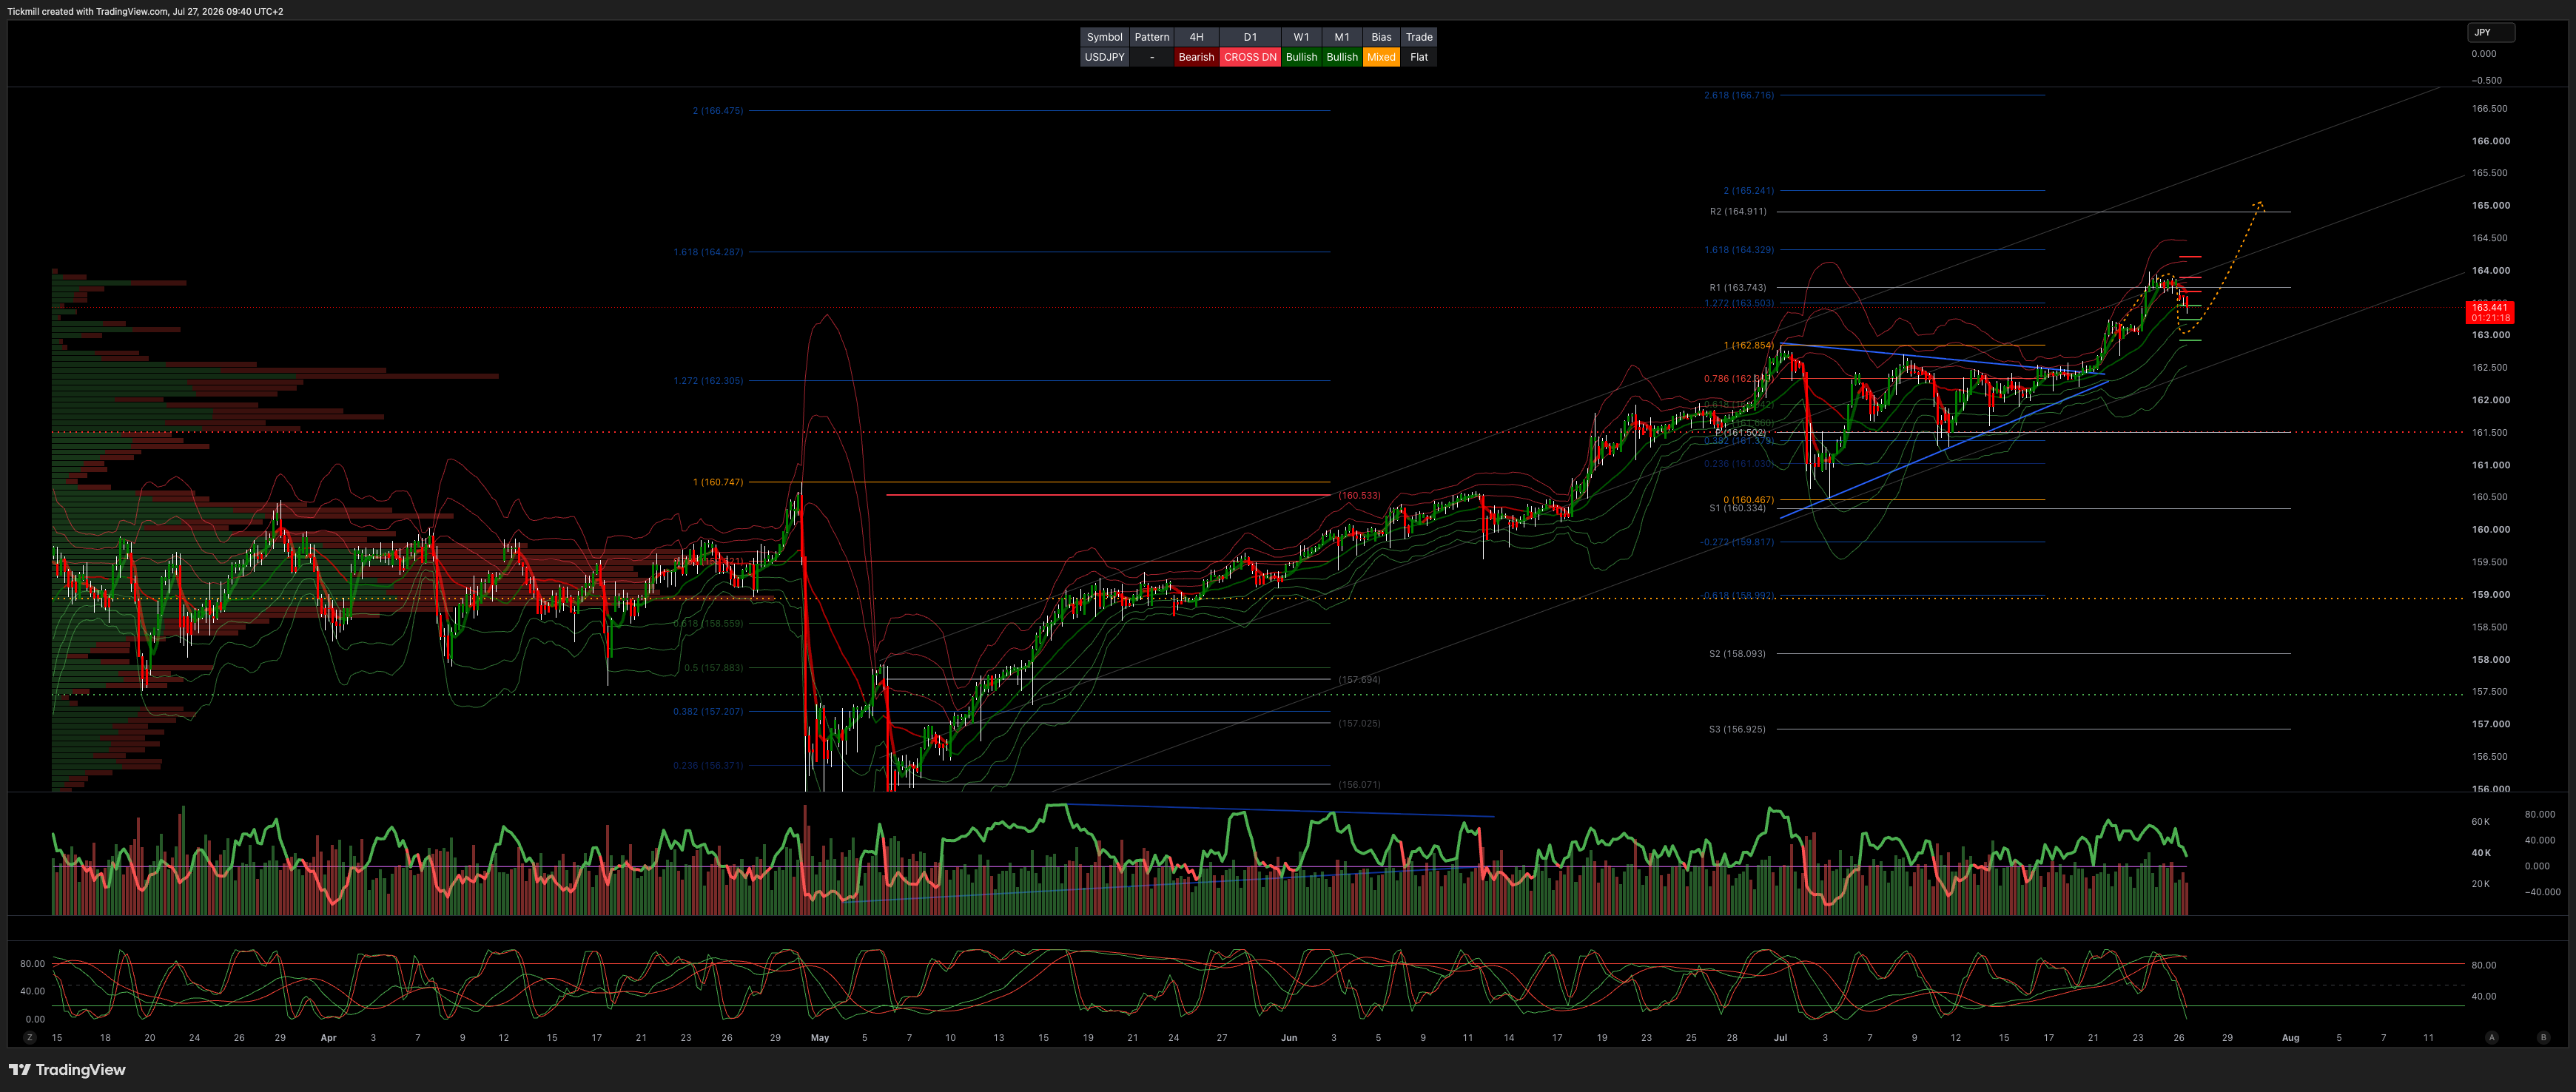Open the JPY currency selector box
The height and width of the screenshot is (1092, 2576).
[x=2490, y=32]
